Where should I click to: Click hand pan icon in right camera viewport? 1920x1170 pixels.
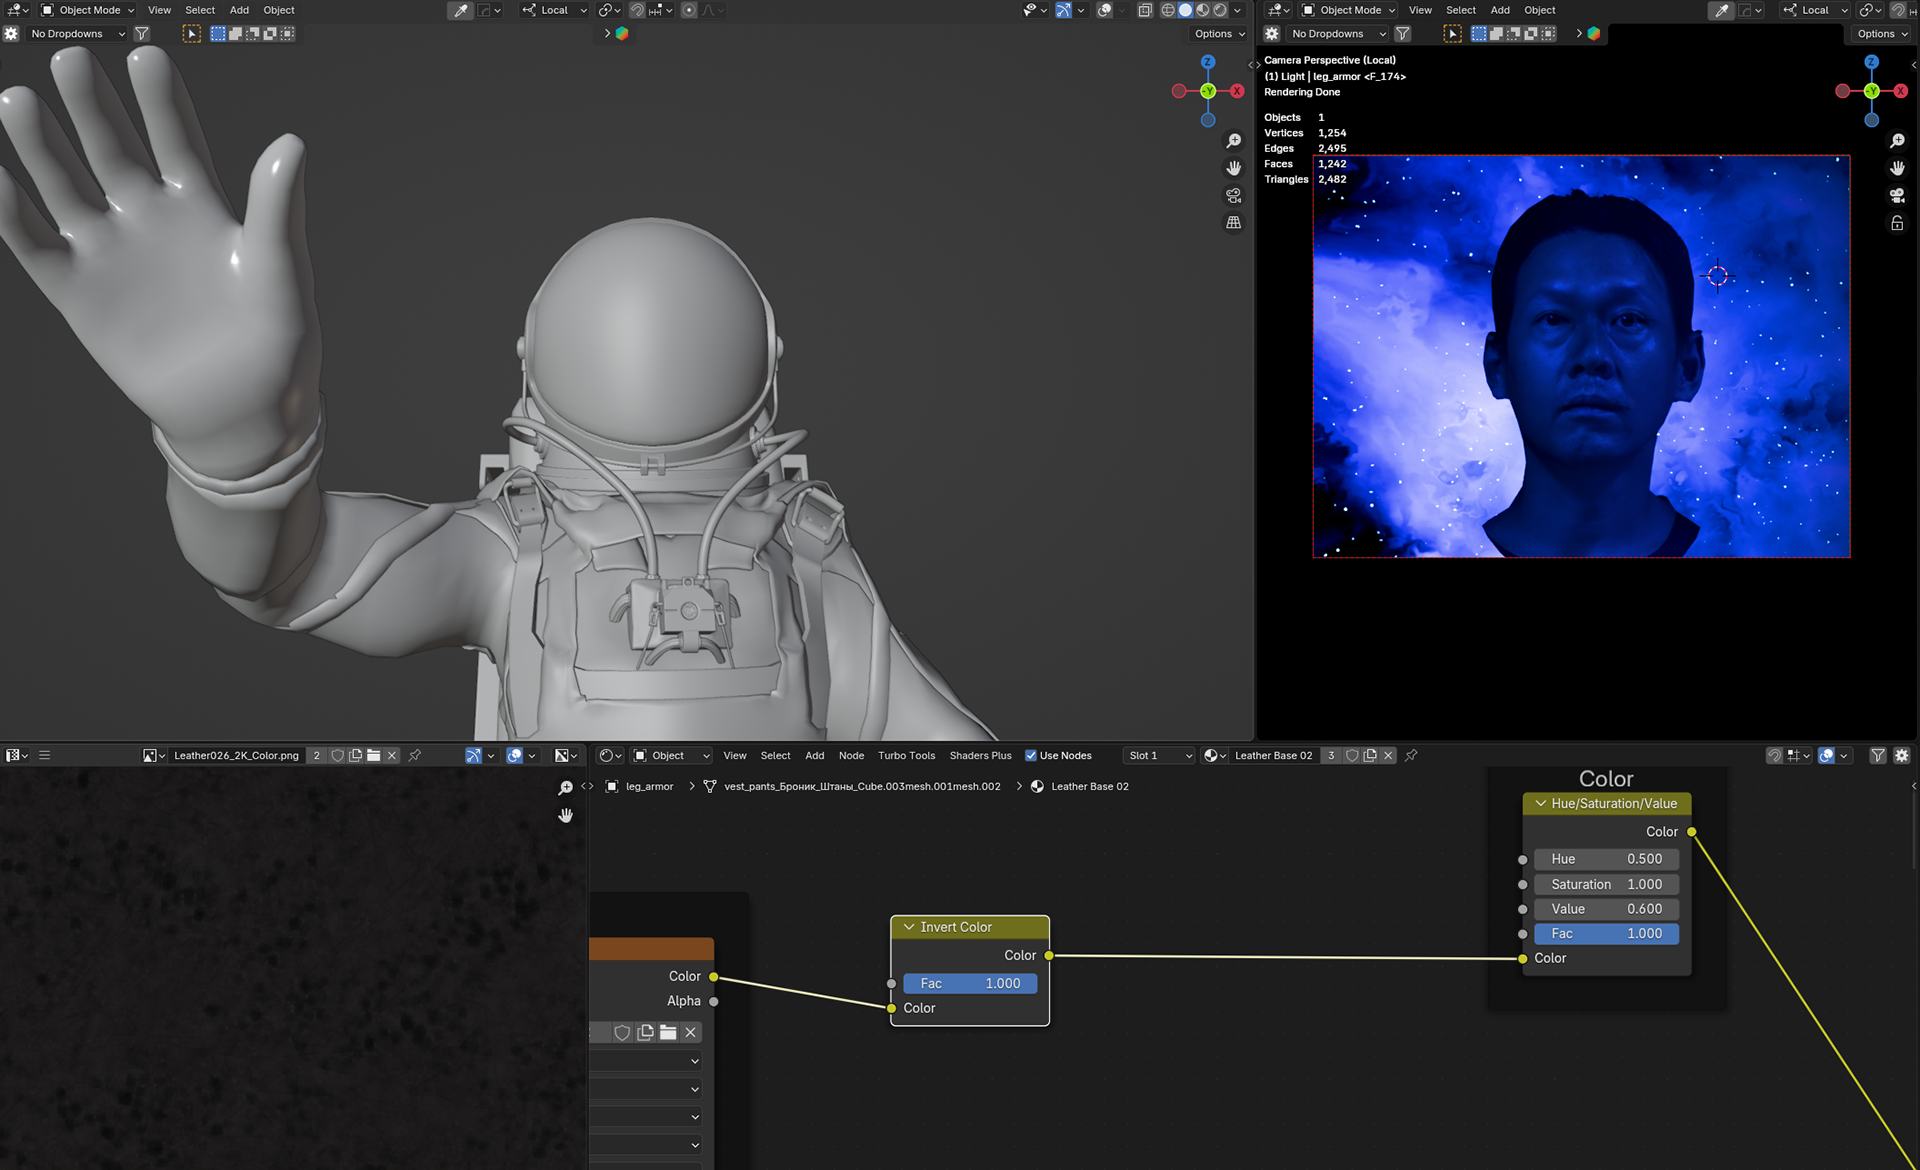pyautogui.click(x=1897, y=168)
